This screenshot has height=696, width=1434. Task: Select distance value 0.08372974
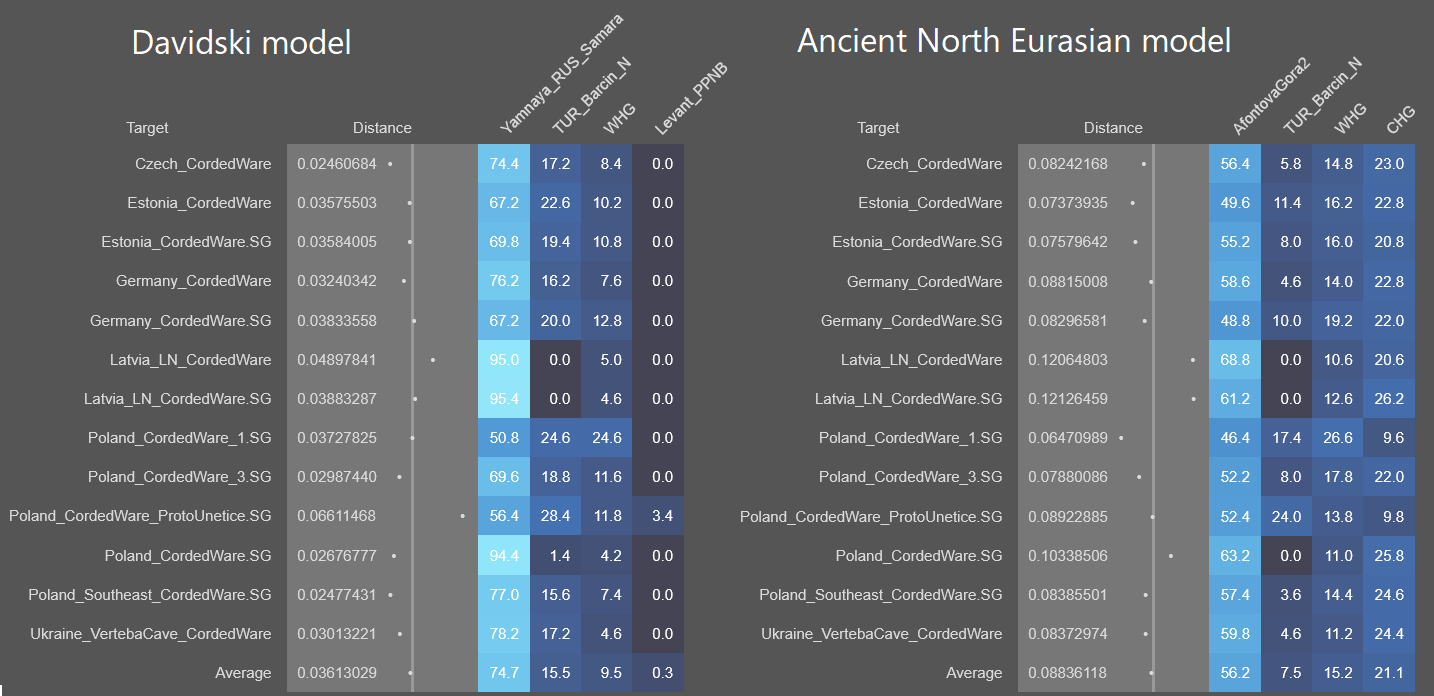(1068, 634)
